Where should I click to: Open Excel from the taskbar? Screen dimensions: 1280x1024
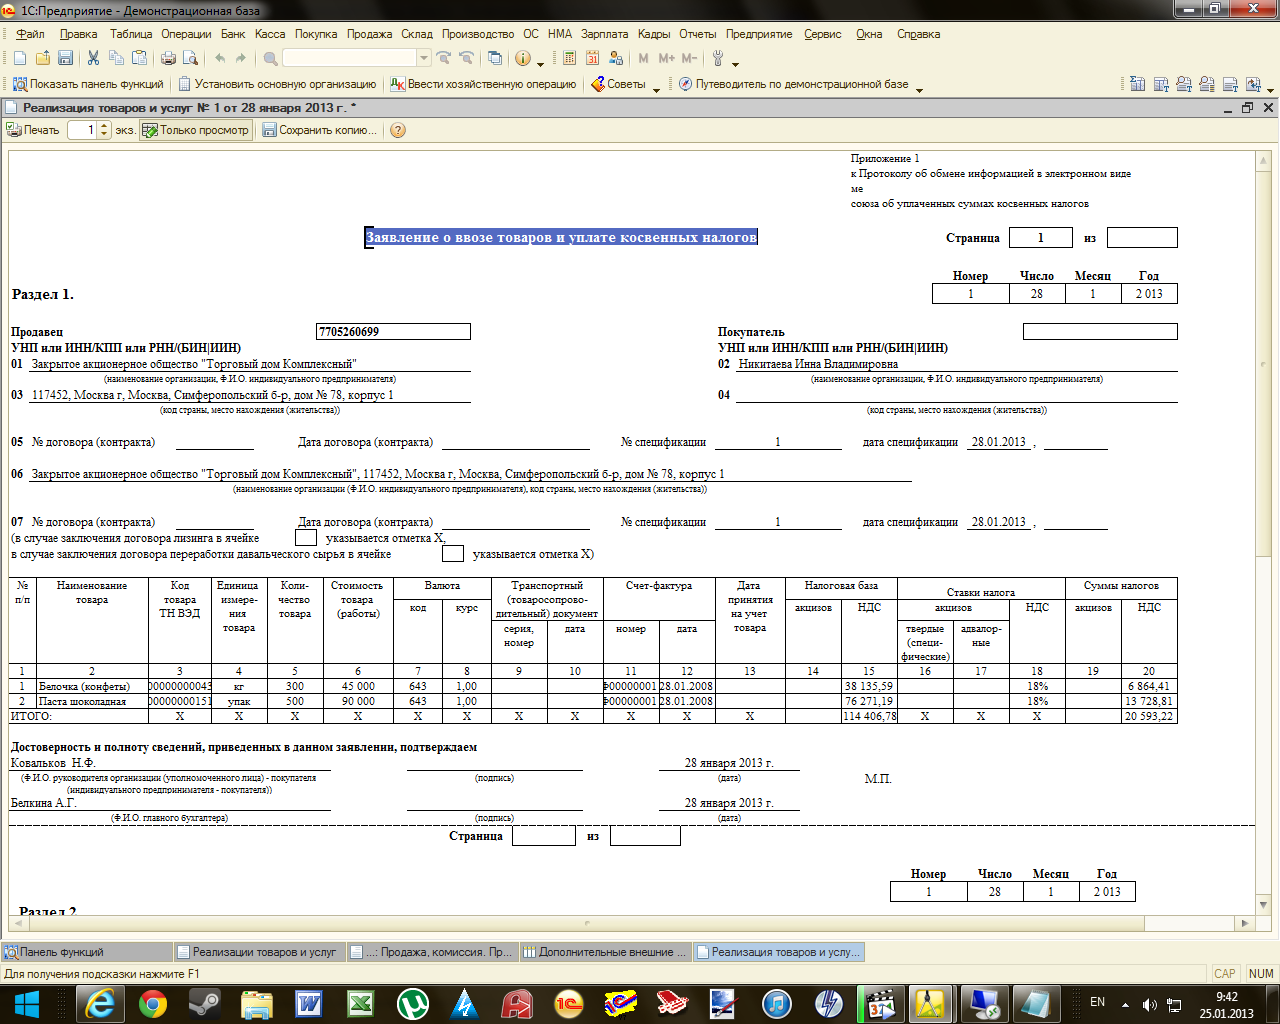coord(360,1003)
